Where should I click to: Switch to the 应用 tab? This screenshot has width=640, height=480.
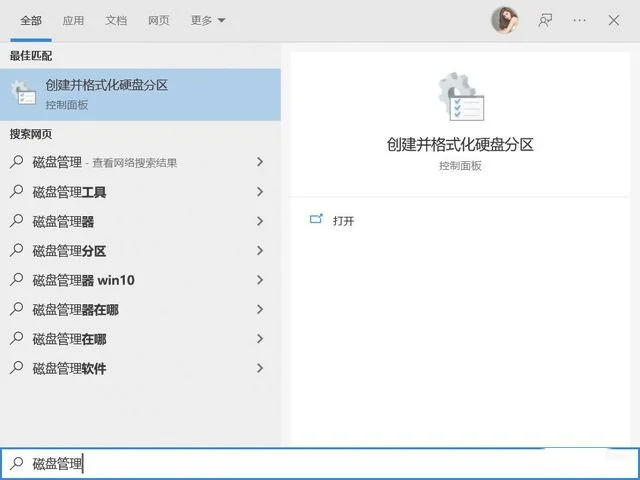tap(73, 20)
